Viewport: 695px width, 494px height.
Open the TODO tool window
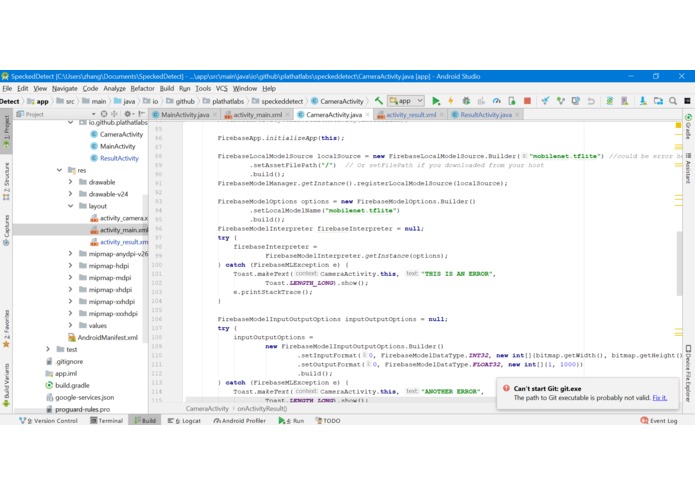click(x=328, y=420)
